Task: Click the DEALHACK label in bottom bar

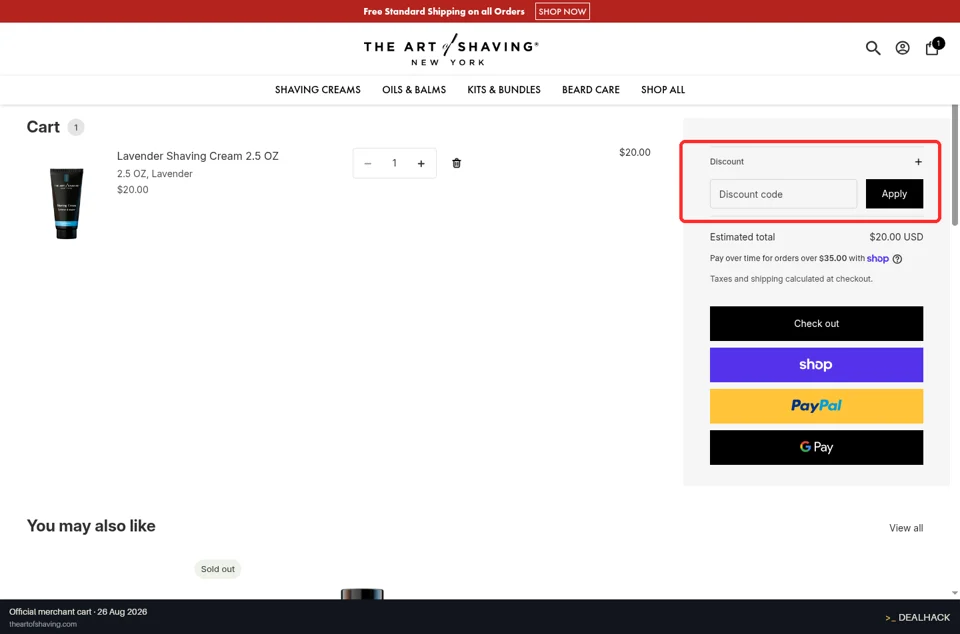Action: click(x=918, y=617)
